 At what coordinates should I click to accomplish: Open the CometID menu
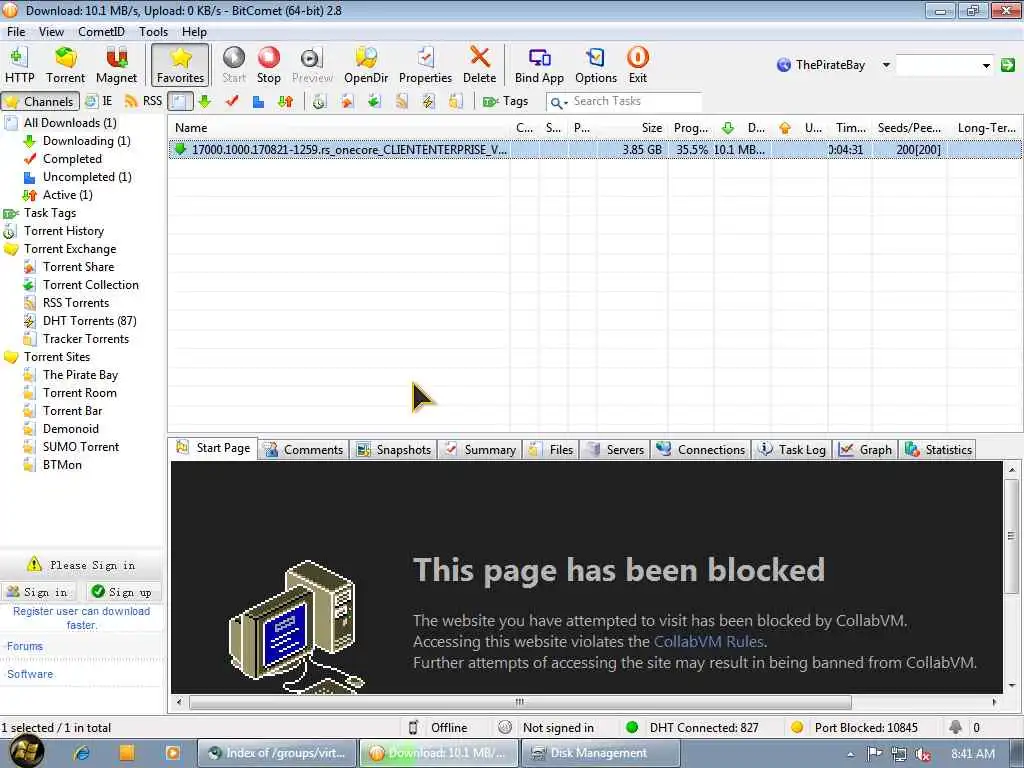(x=101, y=31)
